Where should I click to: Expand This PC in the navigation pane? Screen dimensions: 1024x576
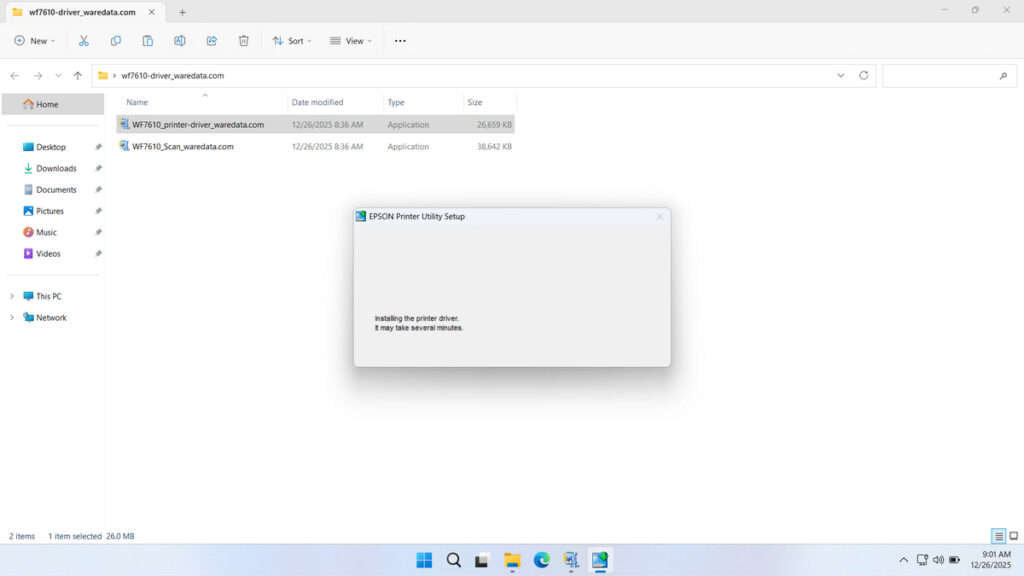tap(12, 296)
